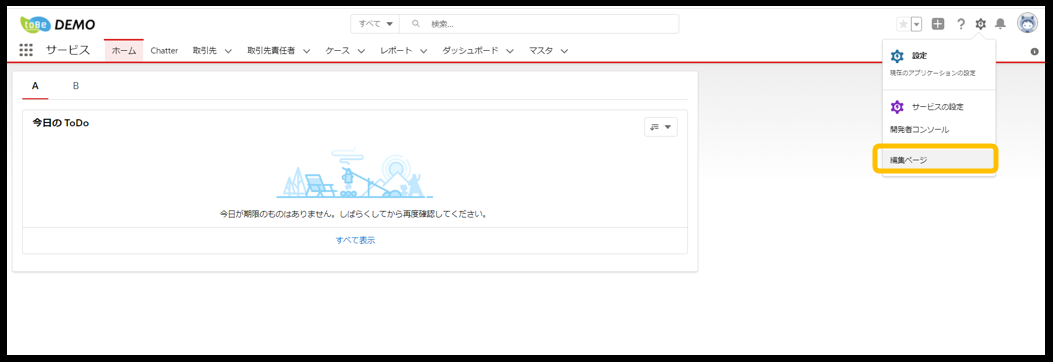The image size is (1053, 362).
Task: Open the 取引先責任者 tab
Action: pyautogui.click(x=271, y=50)
